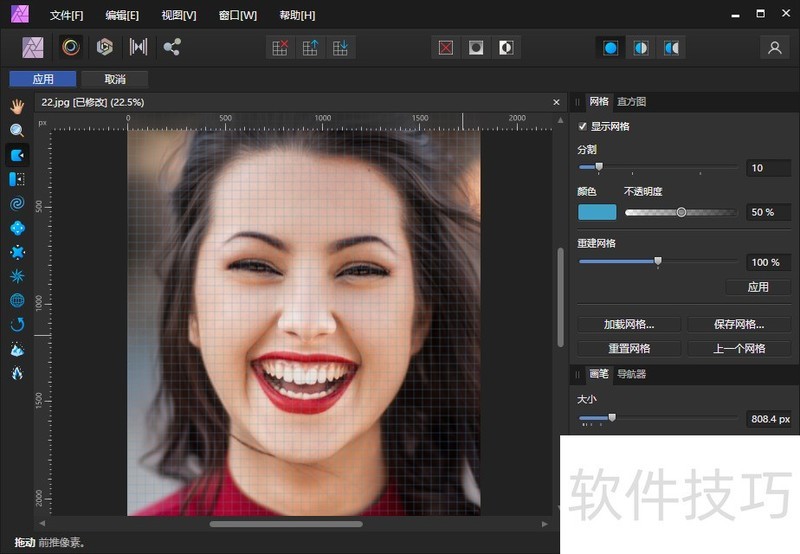Click the canvas vertical scrollbar
This screenshot has width=800, height=554.
(x=560, y=297)
